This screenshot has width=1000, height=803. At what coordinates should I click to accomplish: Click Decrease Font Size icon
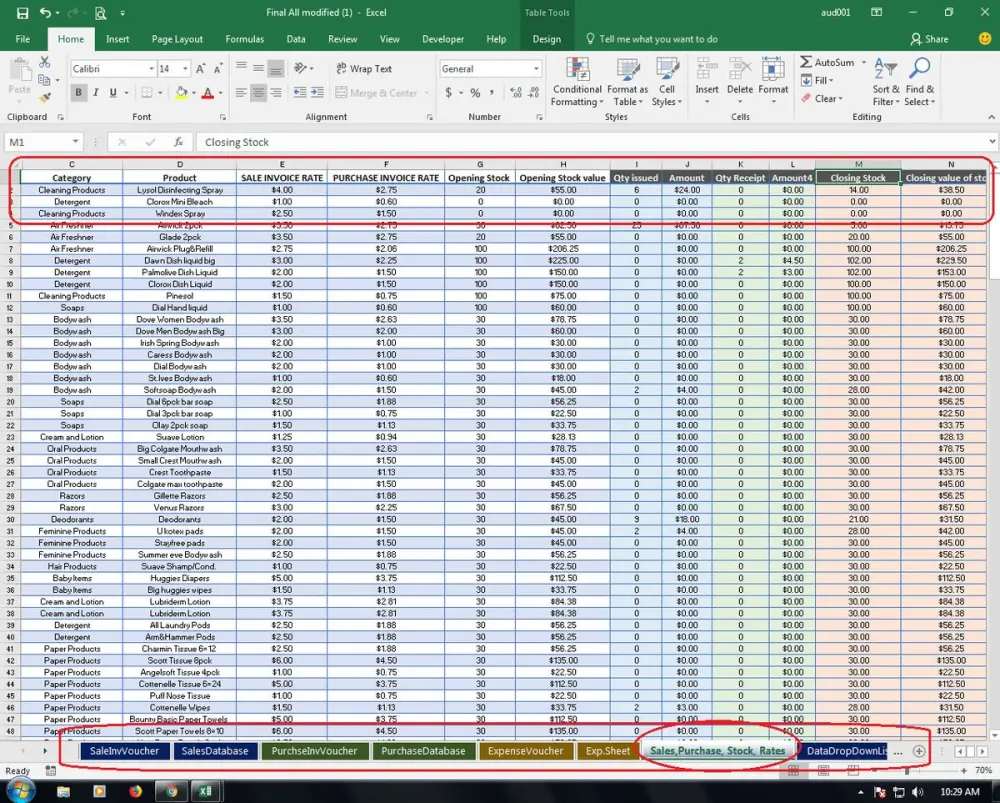(217, 68)
